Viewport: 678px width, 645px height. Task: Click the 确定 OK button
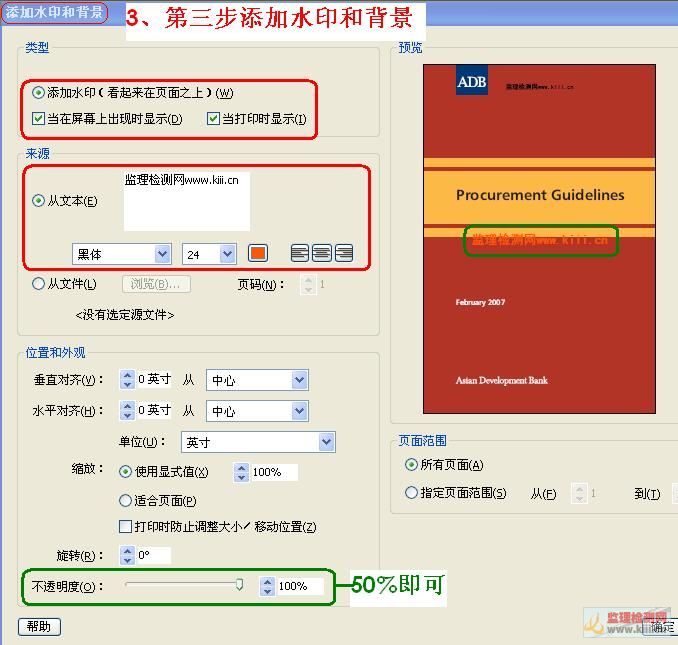(663, 627)
